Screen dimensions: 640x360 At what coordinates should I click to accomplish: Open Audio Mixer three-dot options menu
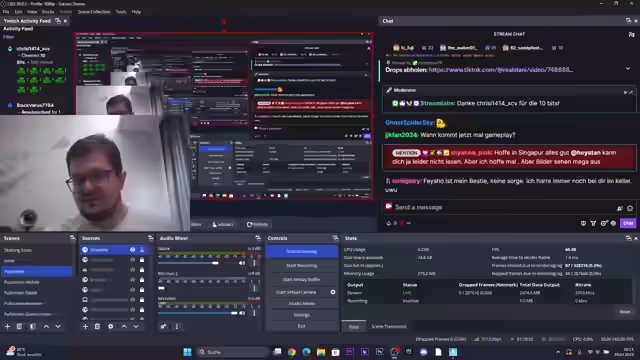(177, 327)
